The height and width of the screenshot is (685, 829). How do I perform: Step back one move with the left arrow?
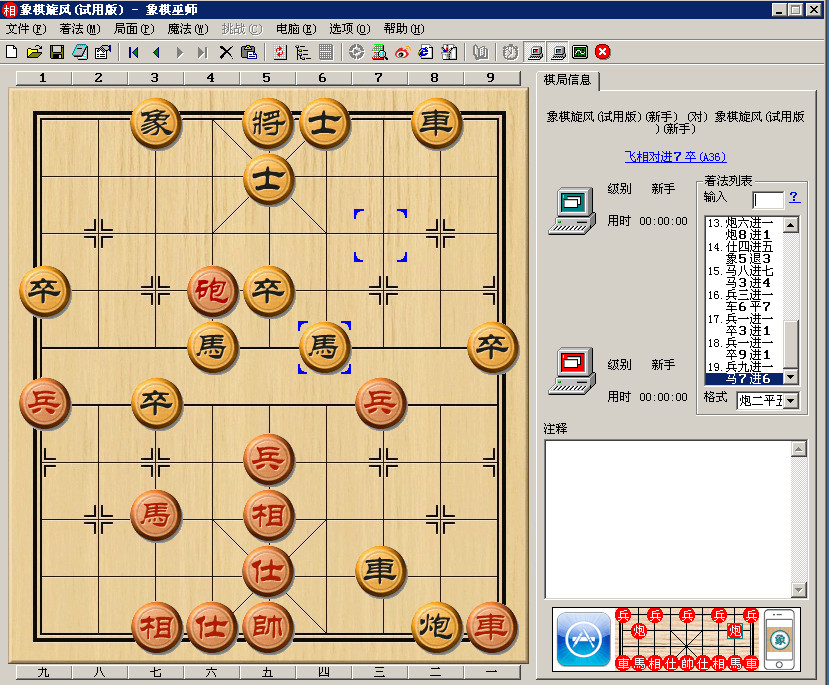click(x=155, y=51)
